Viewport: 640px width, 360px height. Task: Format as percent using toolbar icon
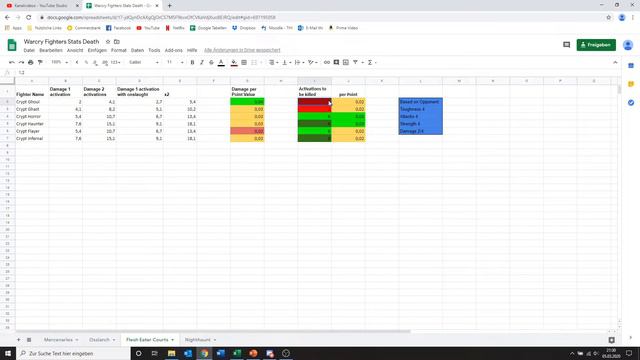pyautogui.click(x=86, y=62)
